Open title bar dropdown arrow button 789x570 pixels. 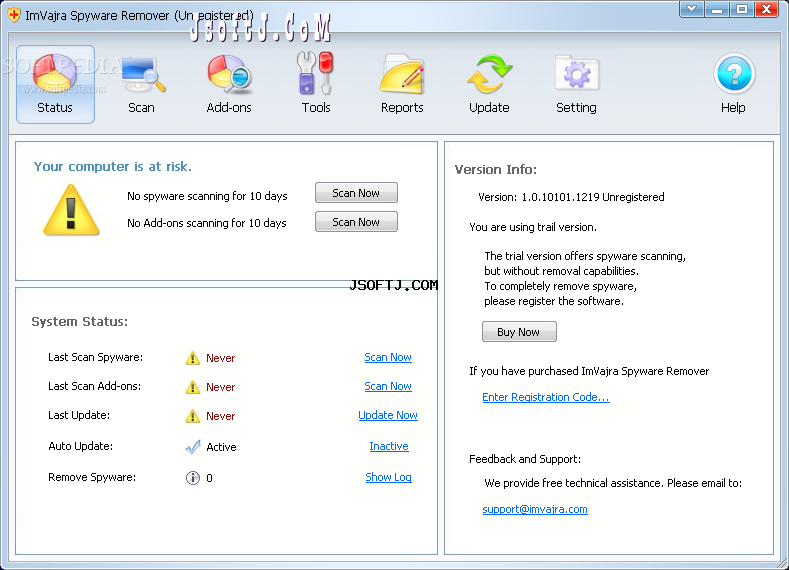point(692,9)
